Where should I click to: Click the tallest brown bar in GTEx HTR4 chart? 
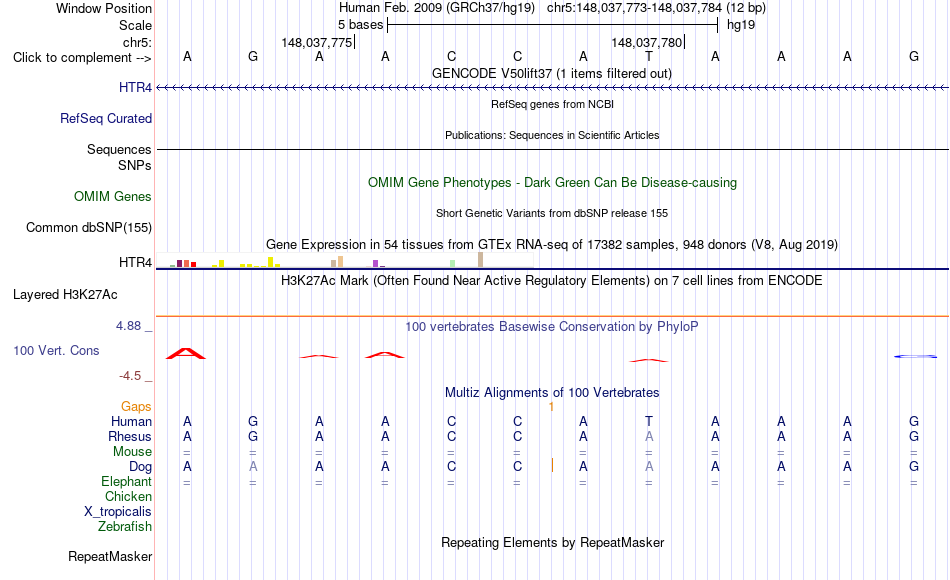[x=480, y=260]
